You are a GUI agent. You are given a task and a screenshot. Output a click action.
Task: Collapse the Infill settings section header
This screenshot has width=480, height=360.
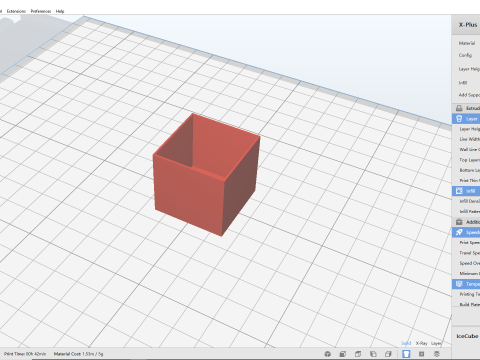tap(466, 191)
